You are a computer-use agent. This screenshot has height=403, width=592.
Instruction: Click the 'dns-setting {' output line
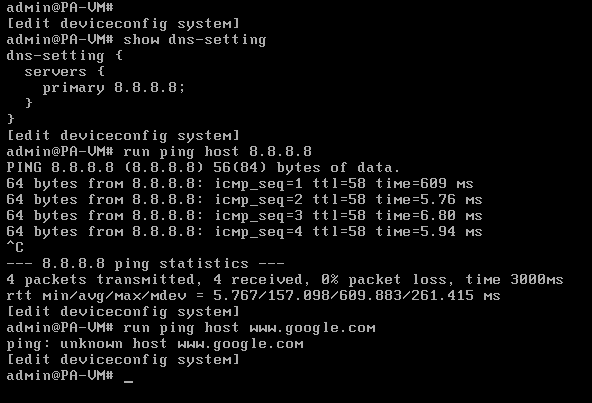tap(65, 56)
